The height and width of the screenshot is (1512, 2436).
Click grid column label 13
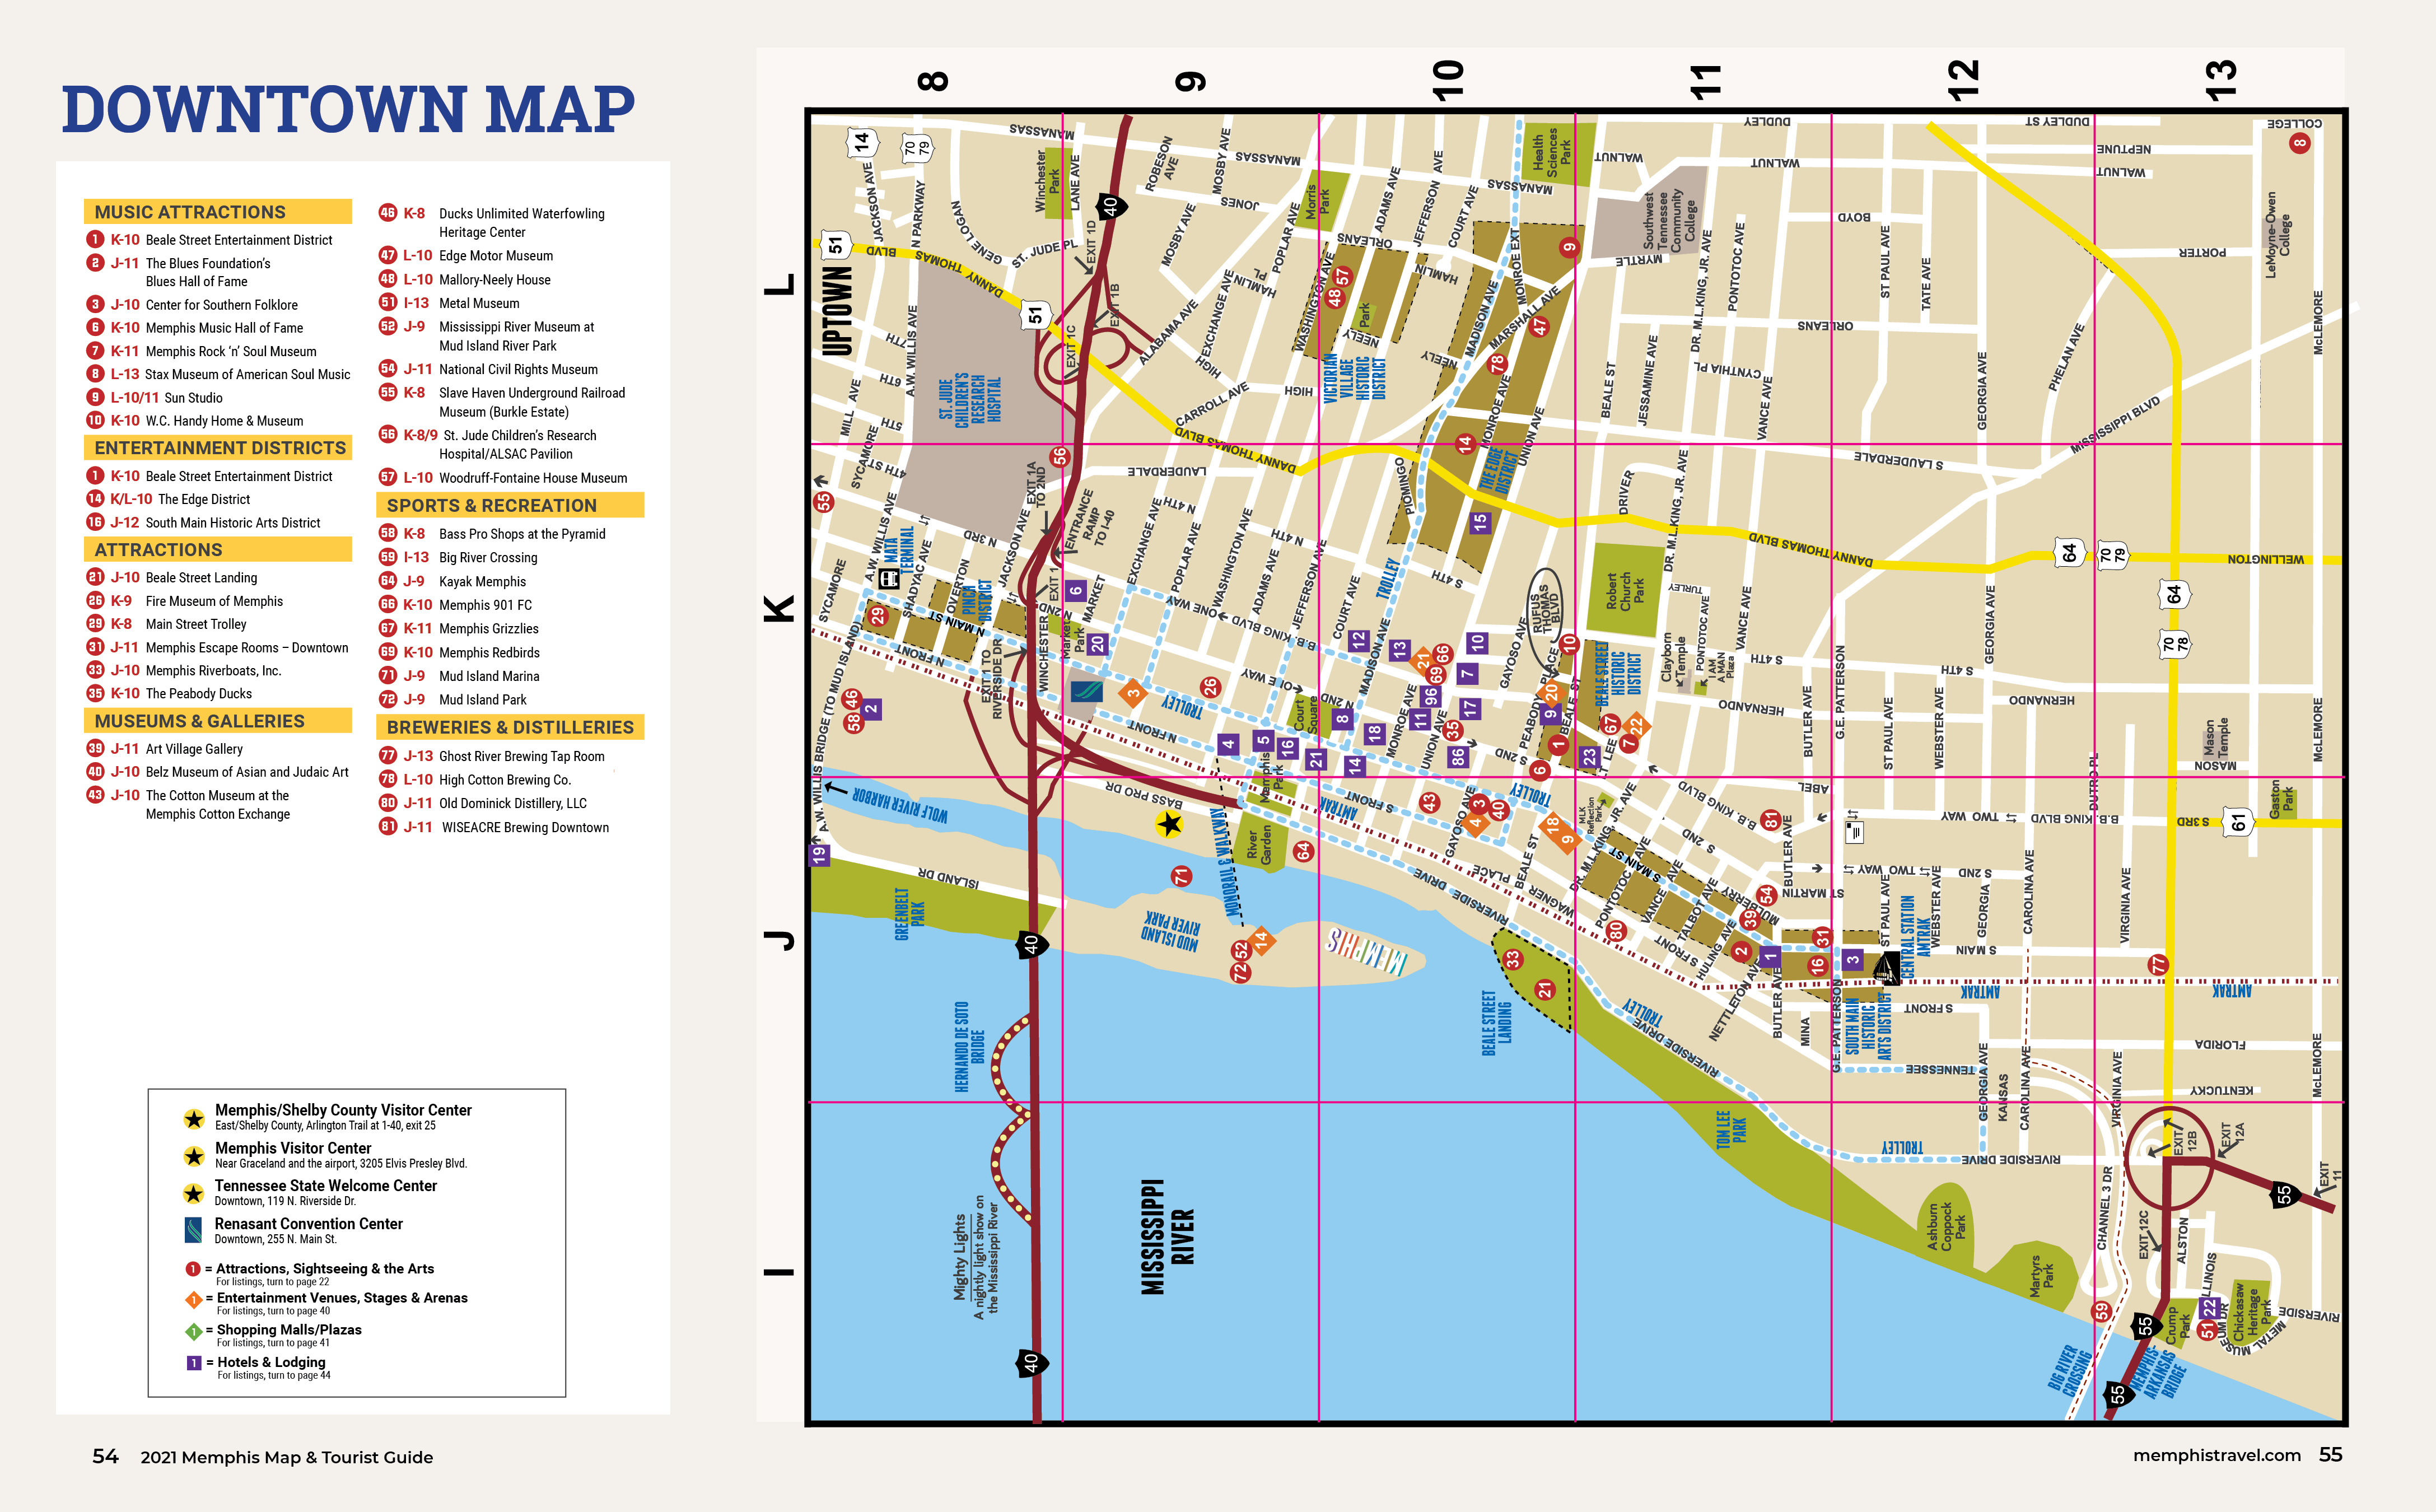coord(2221,80)
